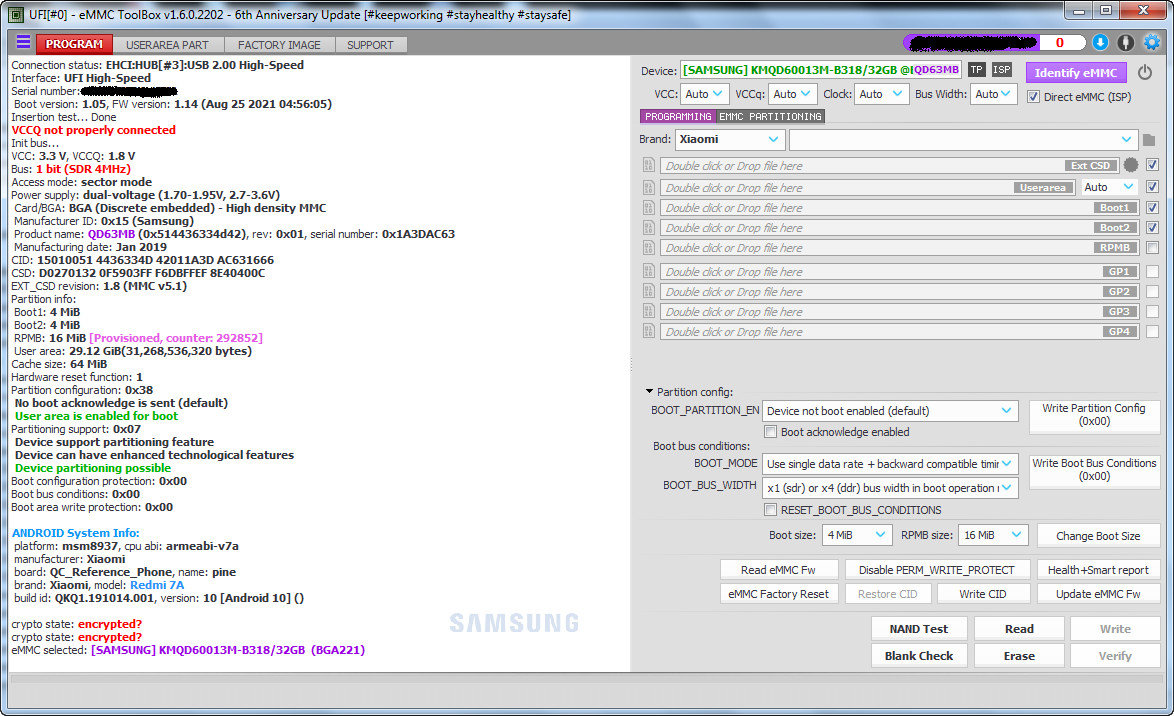
Task: Click the file icon on Boot2 row
Action: pyautogui.click(x=648, y=228)
